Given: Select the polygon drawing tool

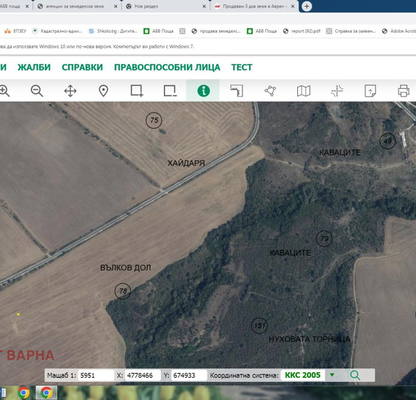Looking at the screenshot, I should click(270, 91).
